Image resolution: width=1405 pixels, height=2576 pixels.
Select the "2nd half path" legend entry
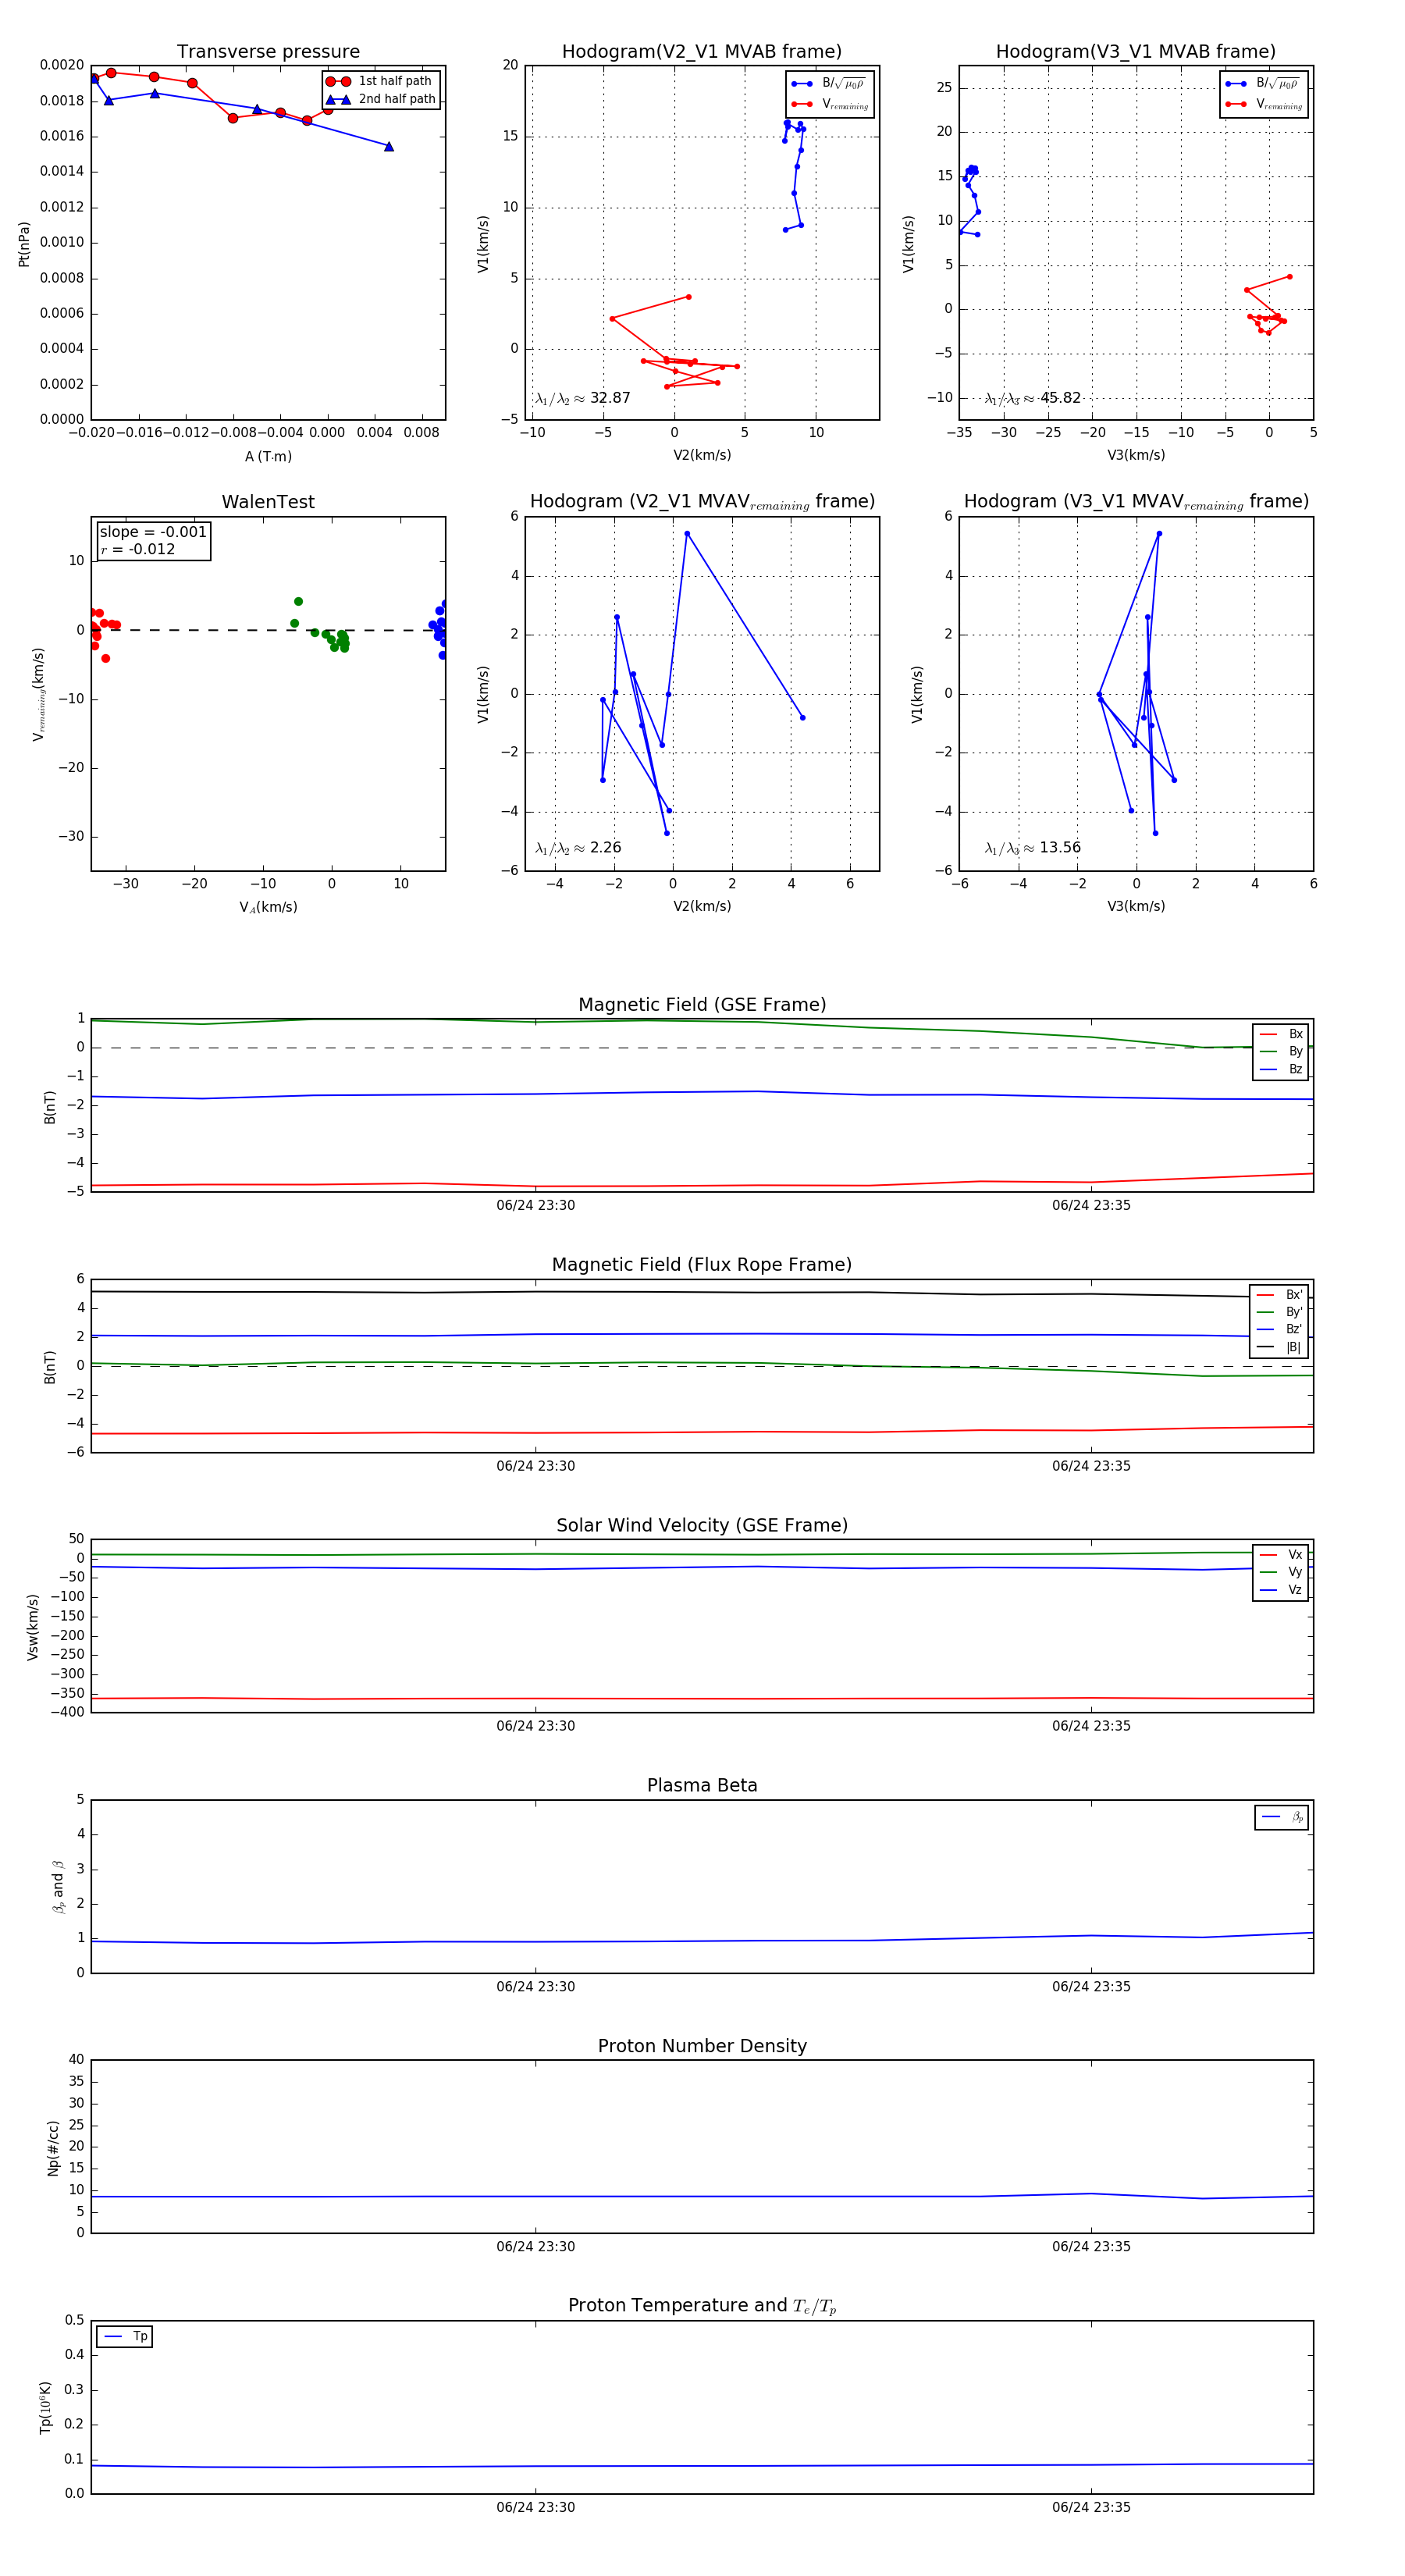(380, 99)
